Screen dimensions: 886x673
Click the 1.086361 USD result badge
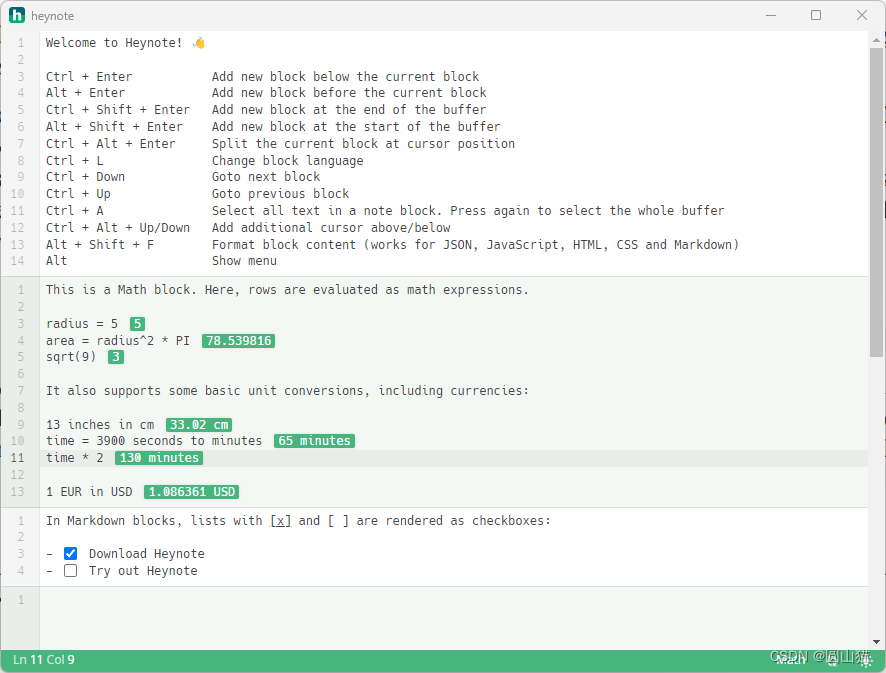pos(192,492)
